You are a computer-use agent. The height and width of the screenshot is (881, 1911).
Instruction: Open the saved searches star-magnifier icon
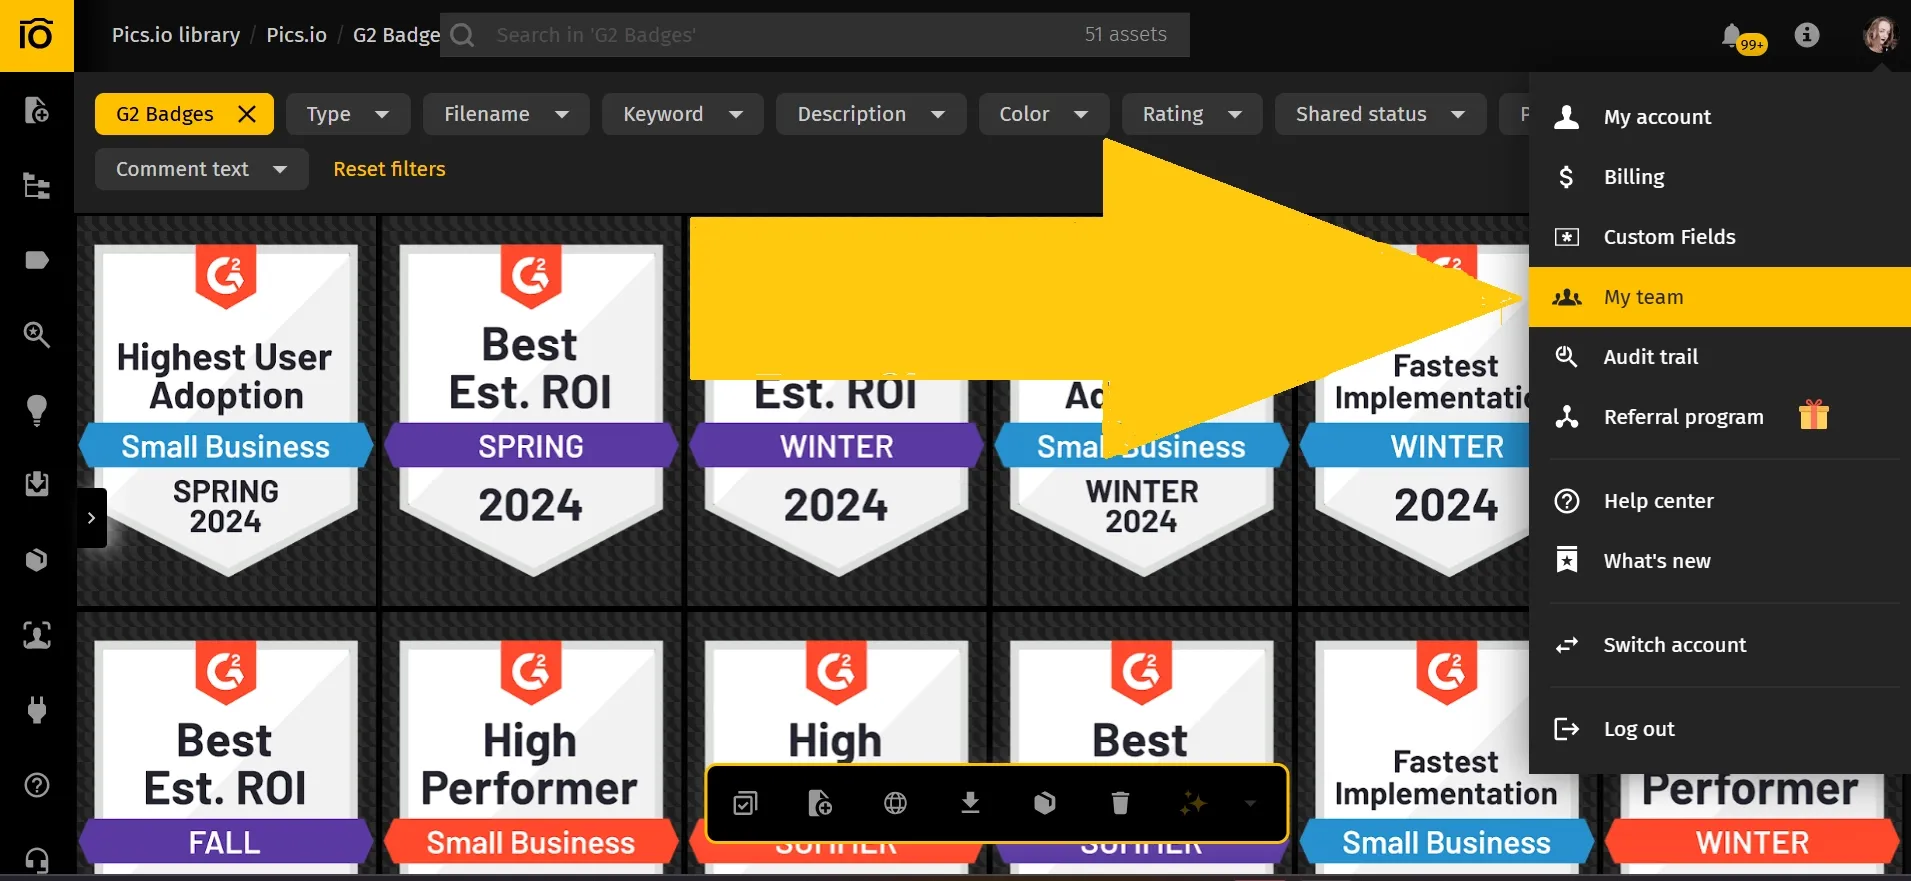pos(36,335)
